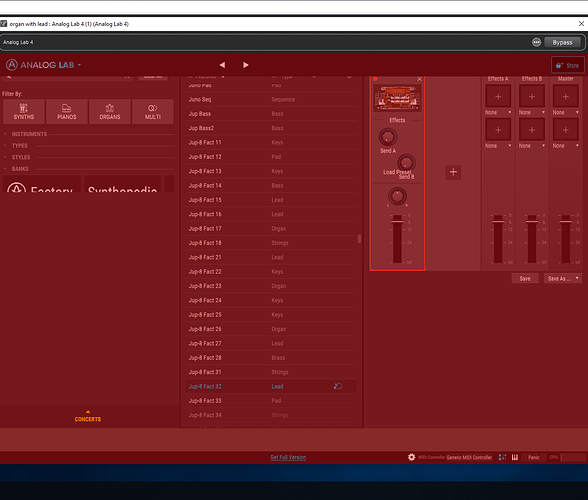
Task: Open second Master None dropdown
Action: coord(566,146)
